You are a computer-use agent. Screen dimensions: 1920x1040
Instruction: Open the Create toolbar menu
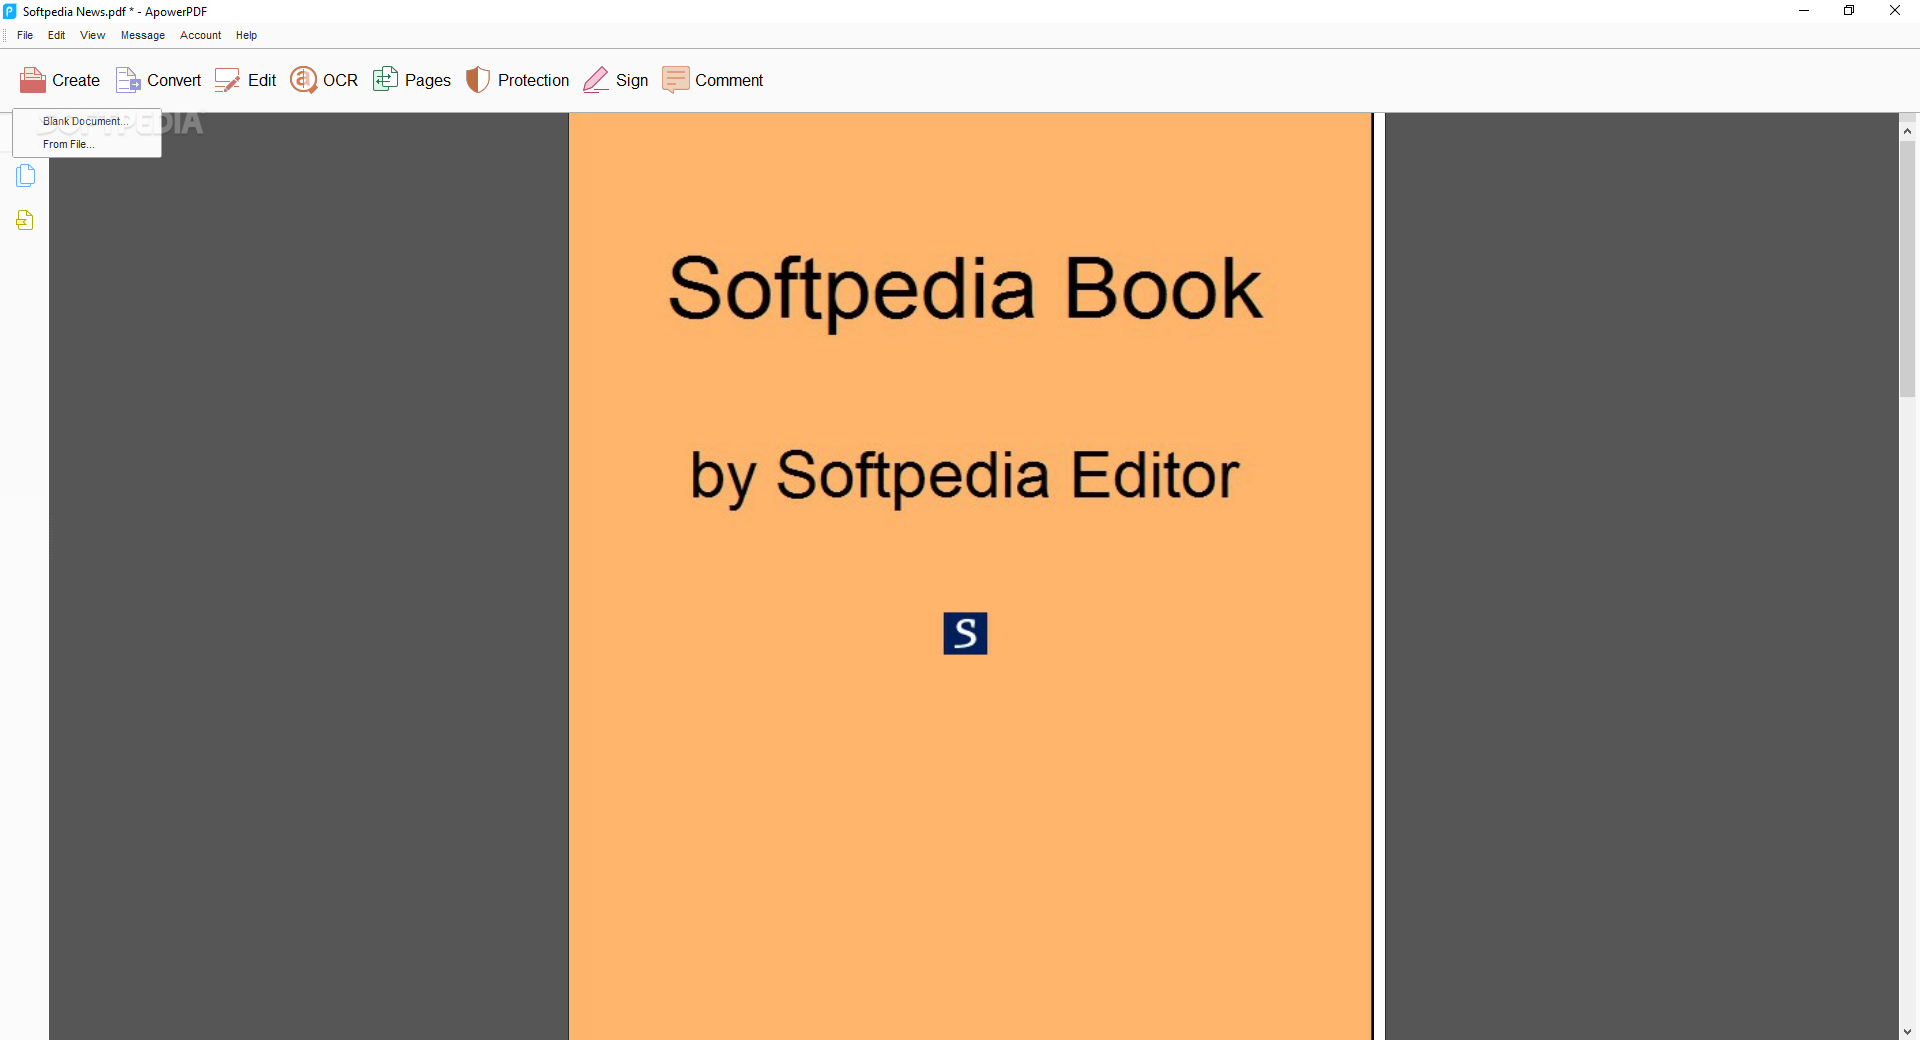60,80
